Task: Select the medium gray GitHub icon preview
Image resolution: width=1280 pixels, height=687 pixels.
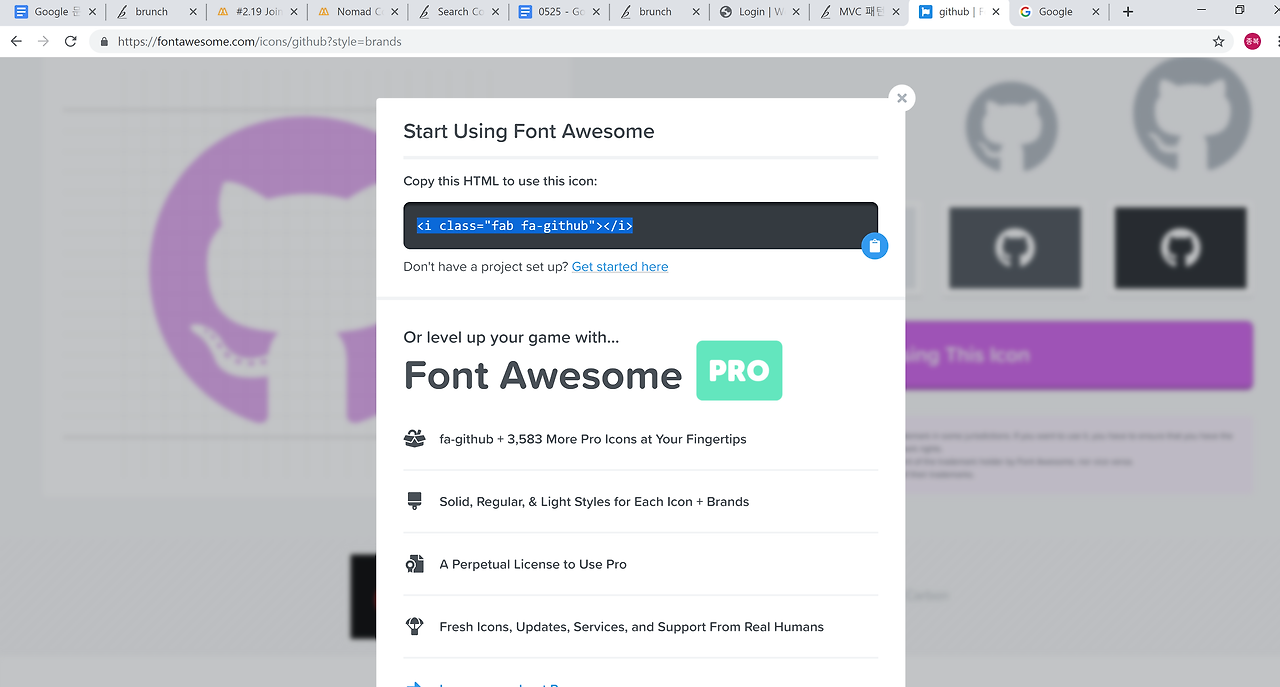Action: coord(1011,127)
